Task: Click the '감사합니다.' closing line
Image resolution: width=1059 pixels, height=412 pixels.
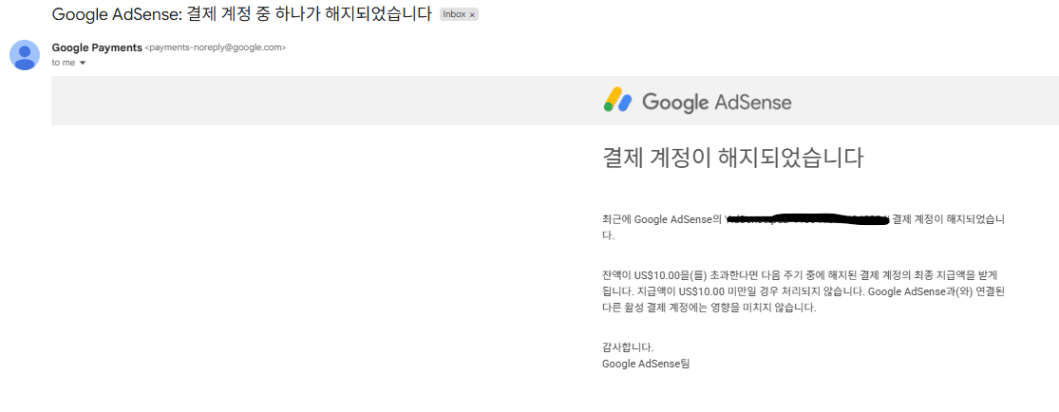Action: coord(627,347)
